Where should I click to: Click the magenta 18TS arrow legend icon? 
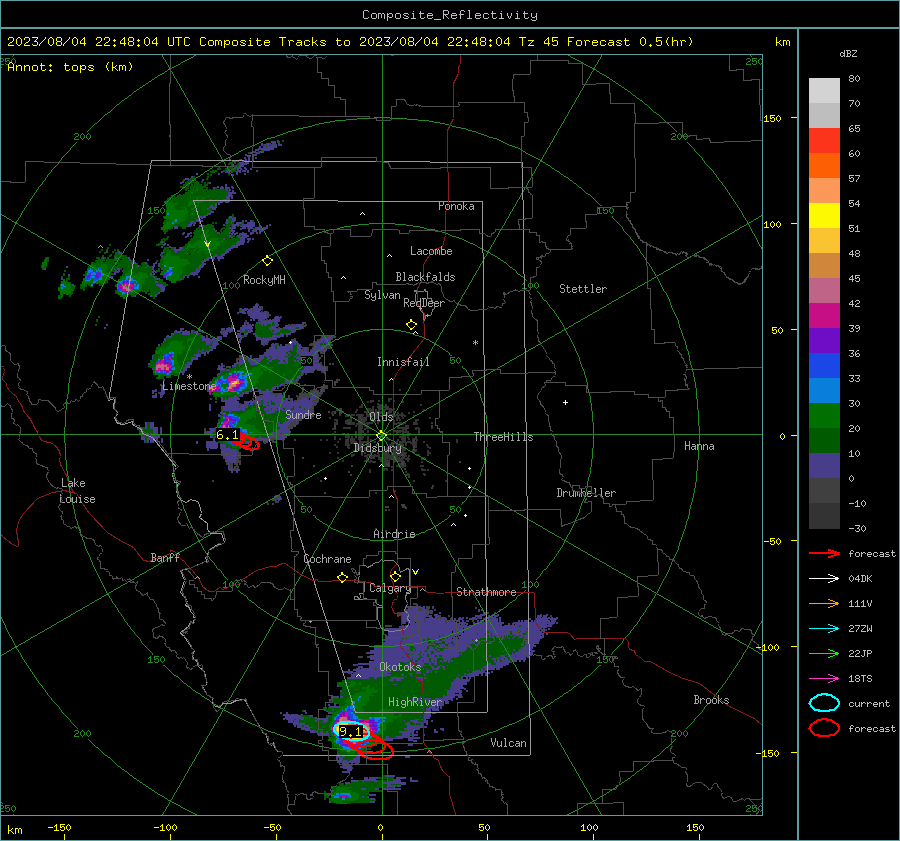point(824,679)
